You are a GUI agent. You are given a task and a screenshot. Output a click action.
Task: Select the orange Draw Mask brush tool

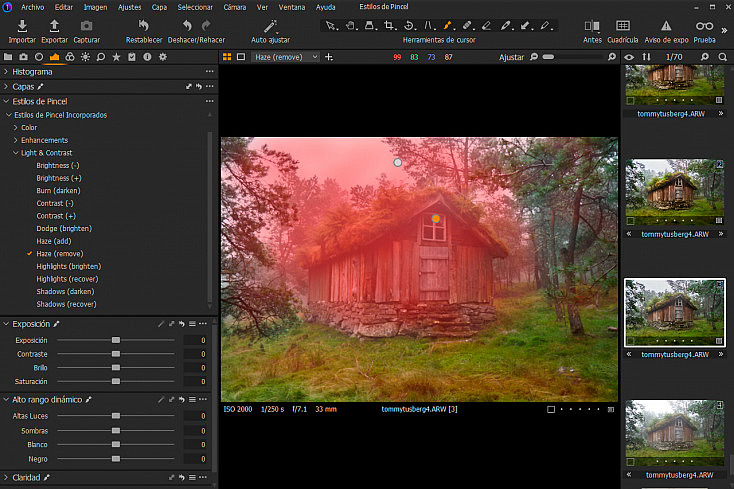[x=448, y=26]
